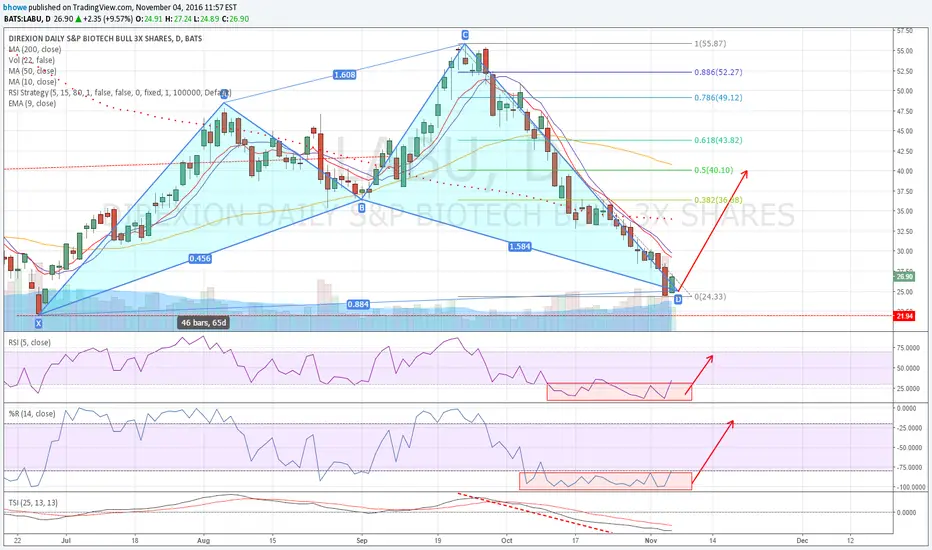Click the 'bhowe' author name in header
932x550 pixels.
[x=15, y=7]
